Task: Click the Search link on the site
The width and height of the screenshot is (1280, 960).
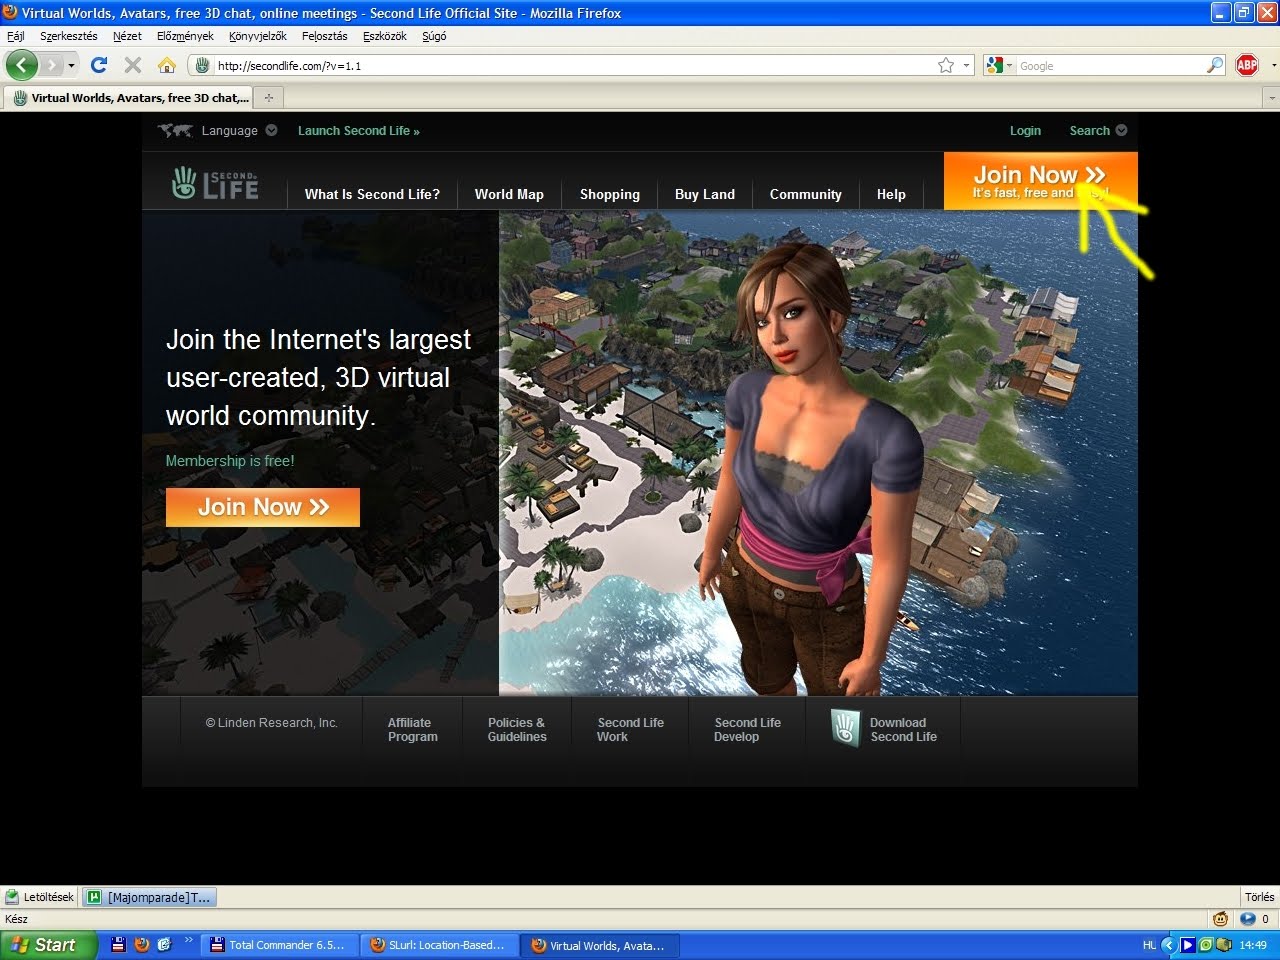Action: 1089,131
